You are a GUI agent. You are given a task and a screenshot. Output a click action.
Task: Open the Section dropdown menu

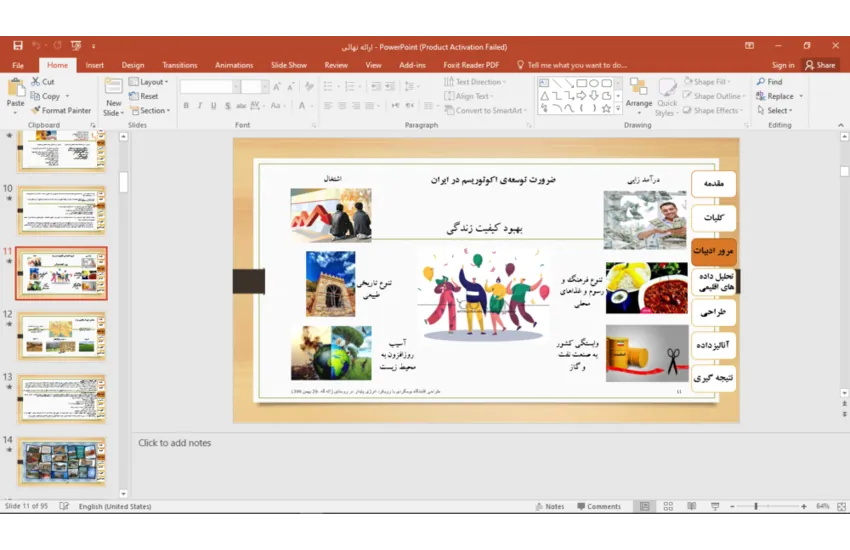click(150, 110)
